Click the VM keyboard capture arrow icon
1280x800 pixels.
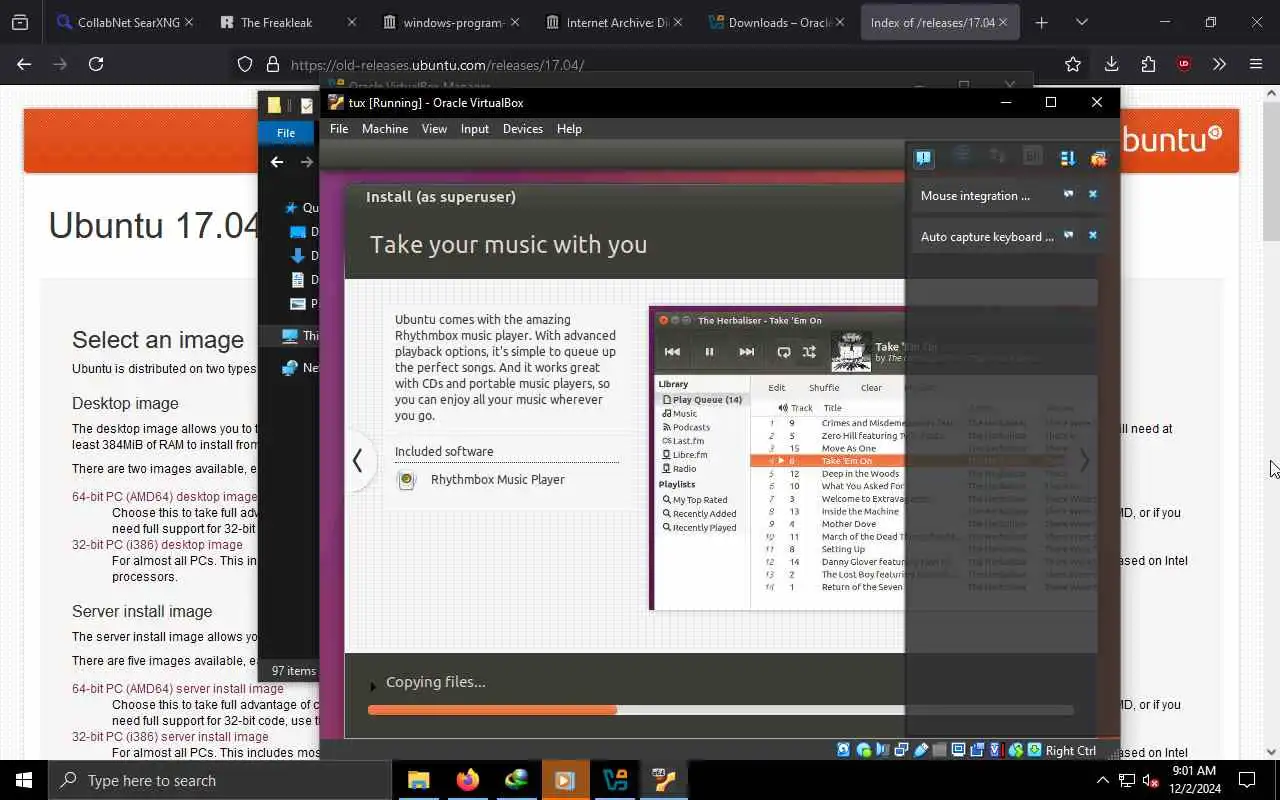pos(1034,750)
